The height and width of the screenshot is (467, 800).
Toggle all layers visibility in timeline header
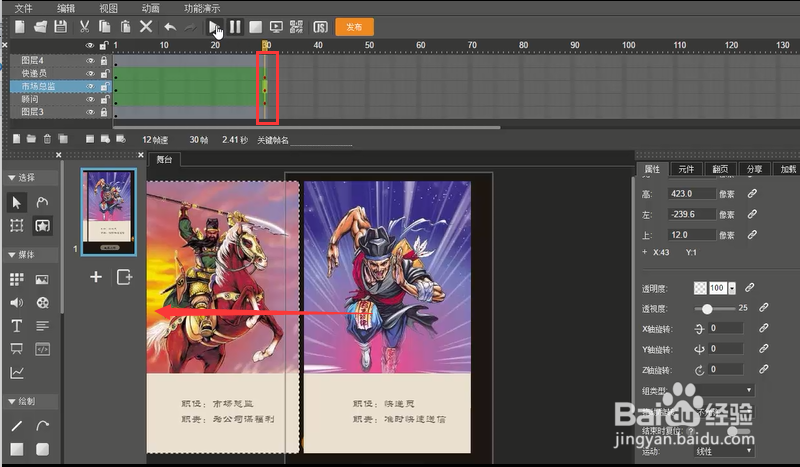pos(90,45)
